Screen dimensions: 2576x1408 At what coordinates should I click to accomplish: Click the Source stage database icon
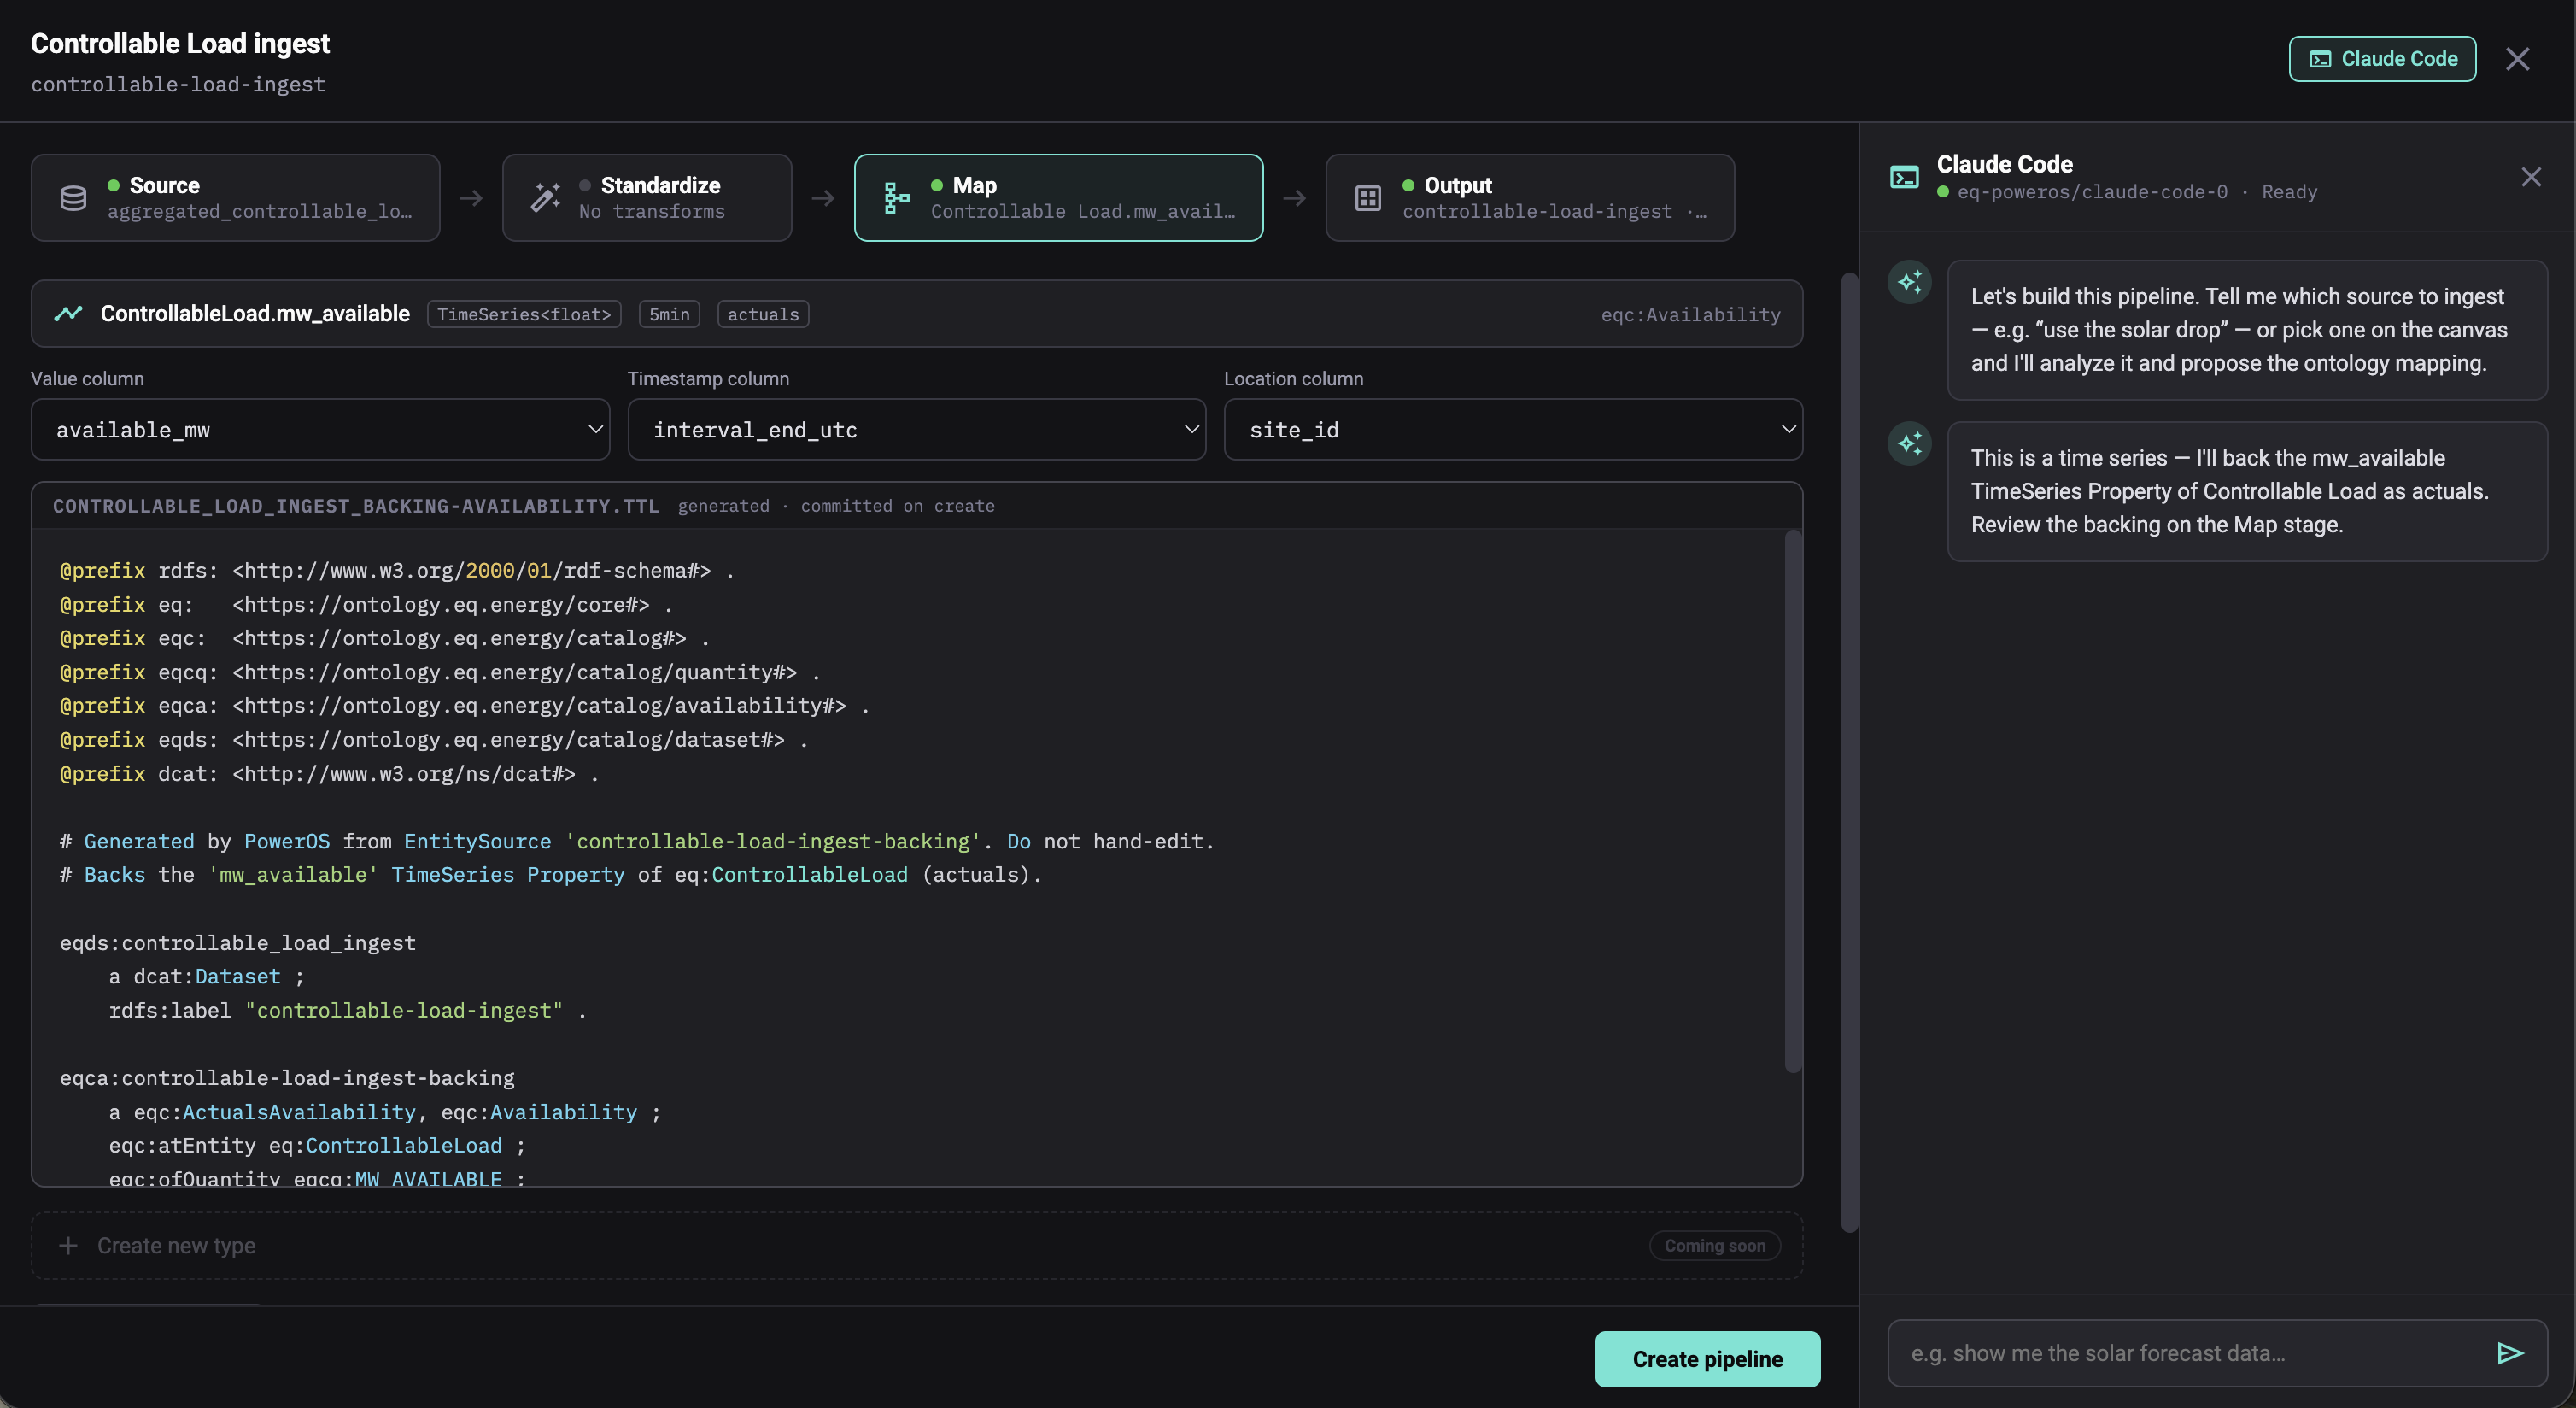coord(73,198)
